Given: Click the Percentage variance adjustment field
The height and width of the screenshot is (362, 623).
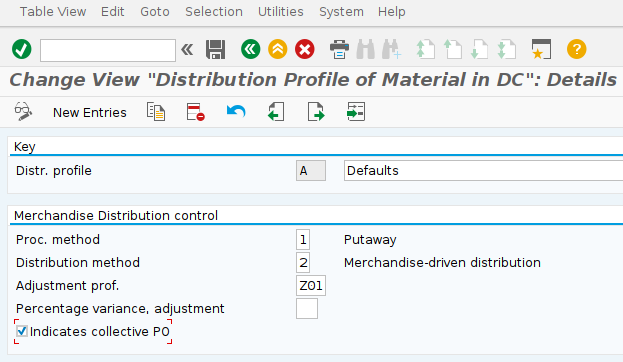Looking at the screenshot, I should [307, 308].
